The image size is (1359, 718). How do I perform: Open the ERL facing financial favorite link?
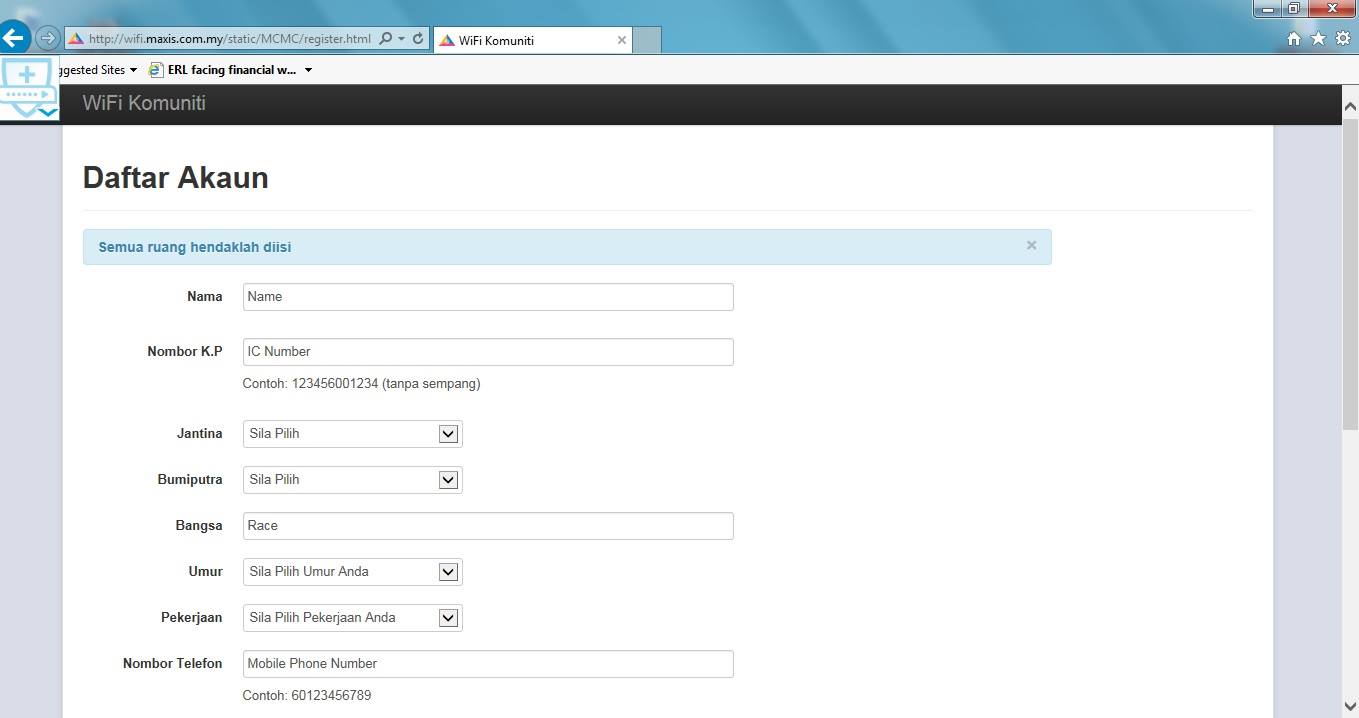point(223,70)
